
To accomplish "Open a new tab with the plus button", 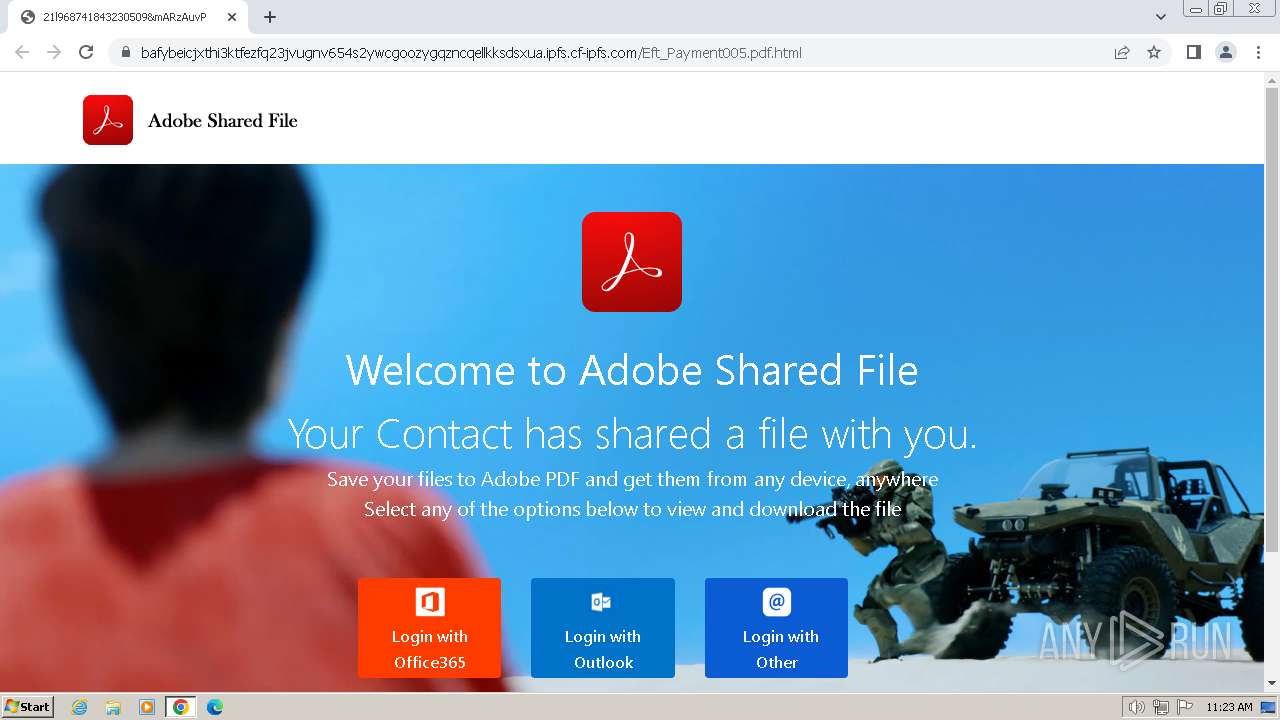I will point(270,17).
